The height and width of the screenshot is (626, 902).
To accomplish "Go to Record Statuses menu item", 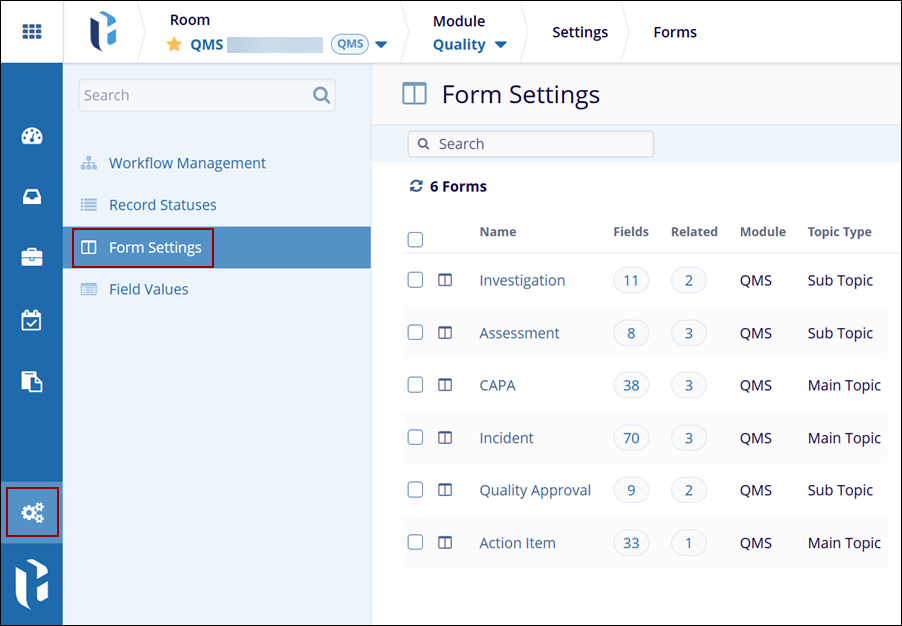I will [162, 205].
